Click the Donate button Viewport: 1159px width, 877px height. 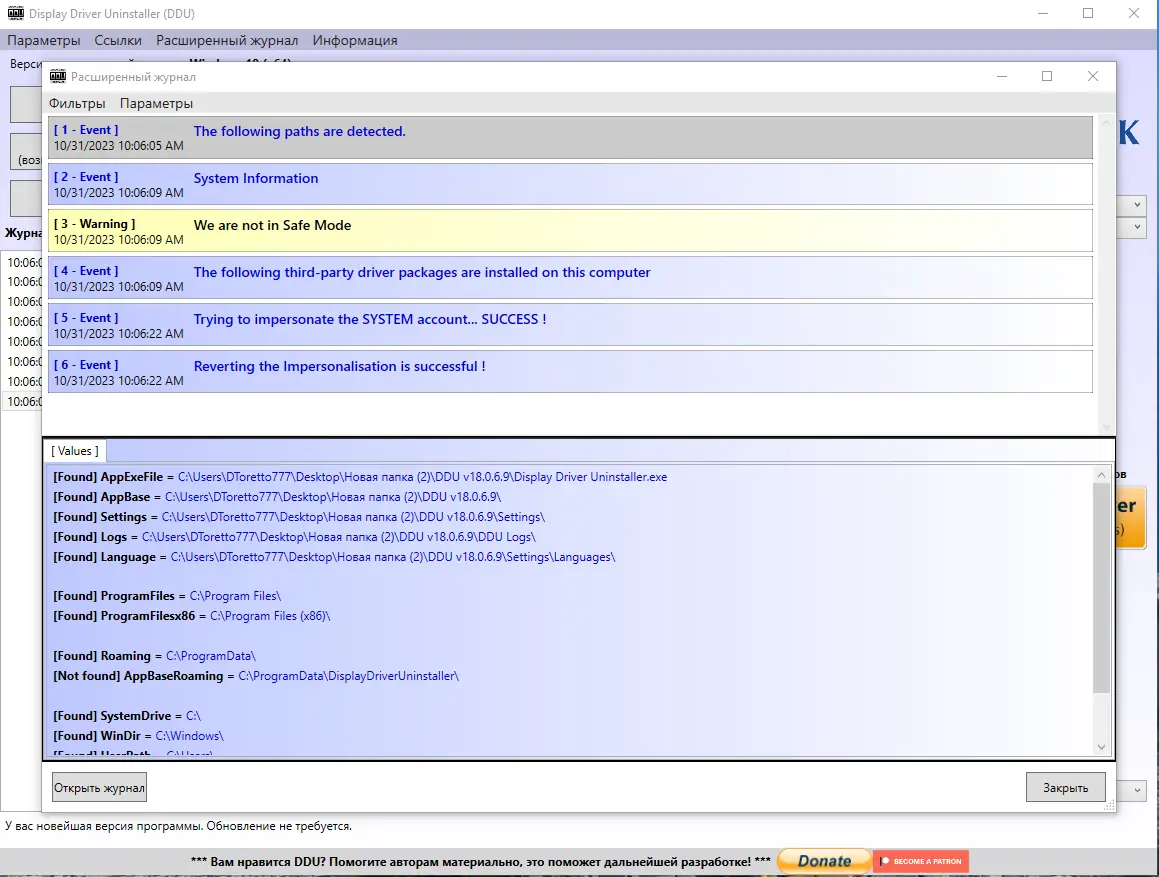click(x=823, y=861)
